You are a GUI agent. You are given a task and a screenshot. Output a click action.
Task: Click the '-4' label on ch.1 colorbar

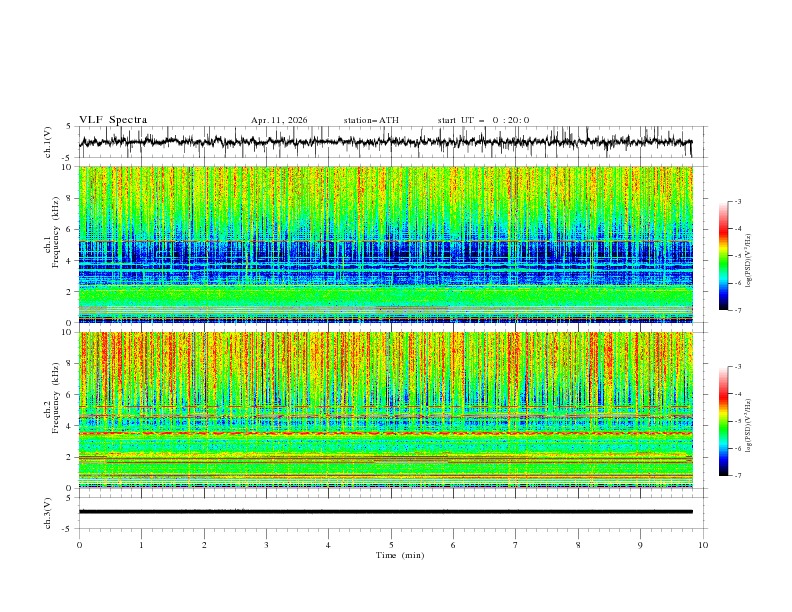(x=737, y=229)
